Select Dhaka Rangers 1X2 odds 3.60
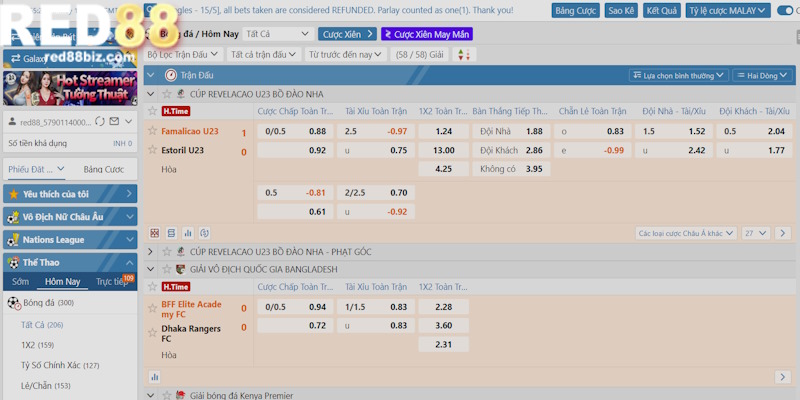The height and width of the screenshot is (400, 800). 444,325
